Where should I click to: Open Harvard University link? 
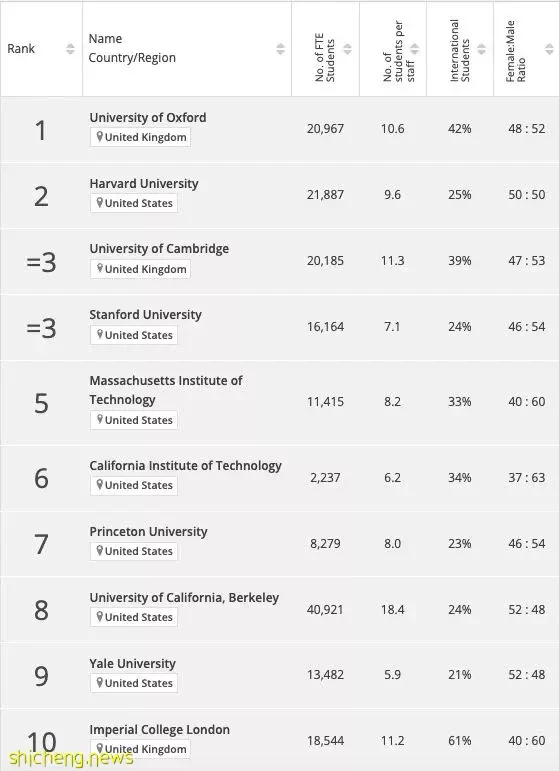click(144, 183)
